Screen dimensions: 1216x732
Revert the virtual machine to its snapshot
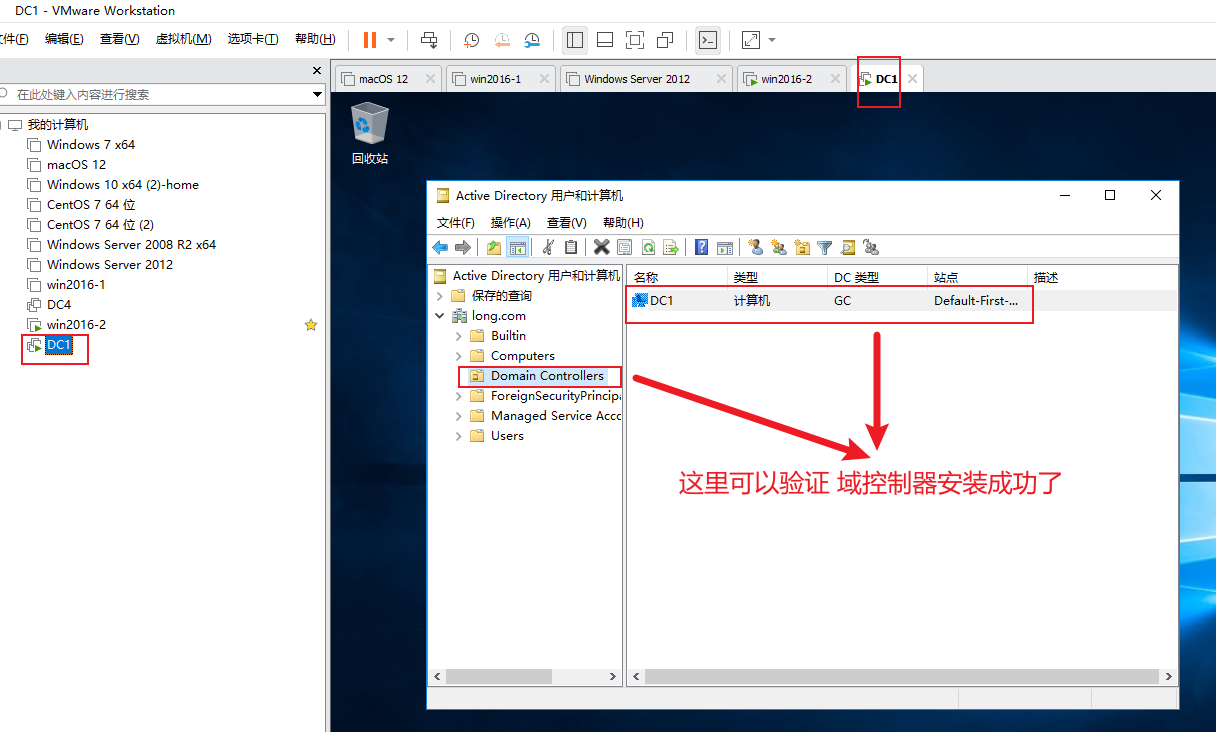[502, 40]
